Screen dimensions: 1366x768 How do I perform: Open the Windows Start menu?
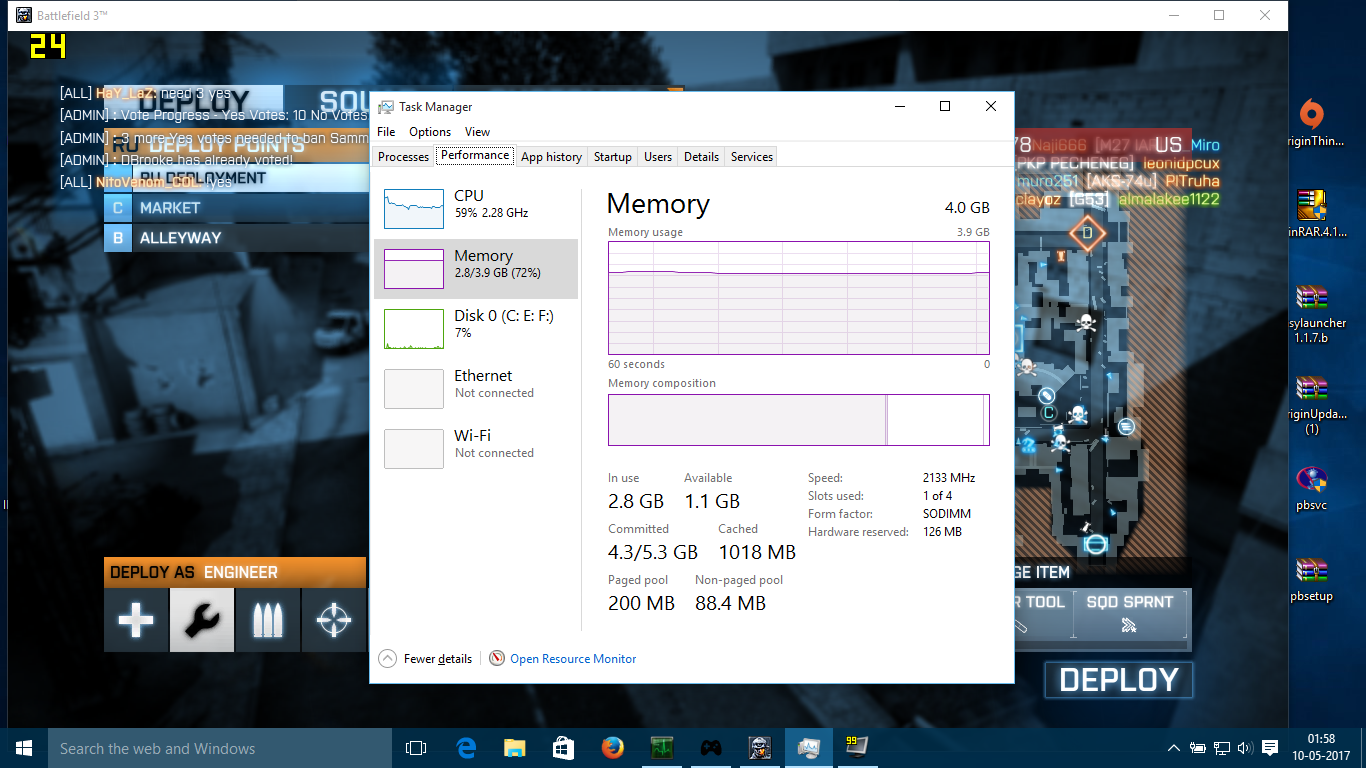23,748
